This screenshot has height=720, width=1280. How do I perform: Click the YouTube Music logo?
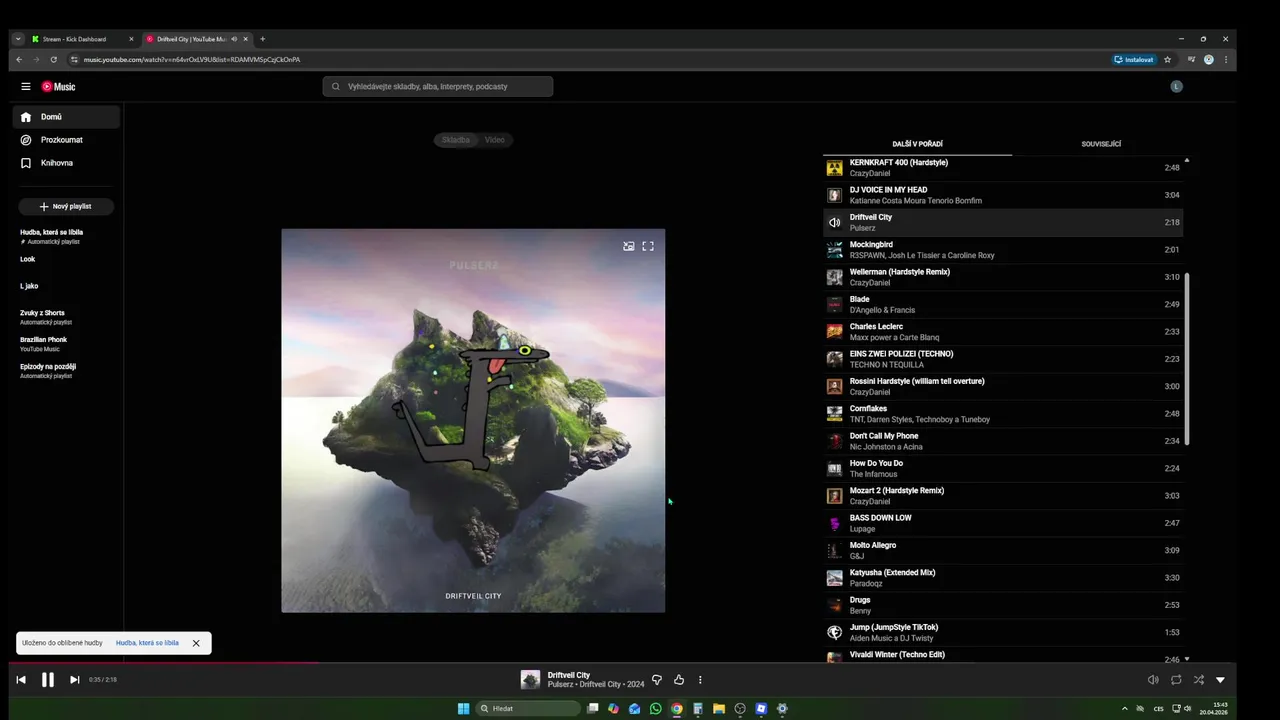(x=58, y=87)
